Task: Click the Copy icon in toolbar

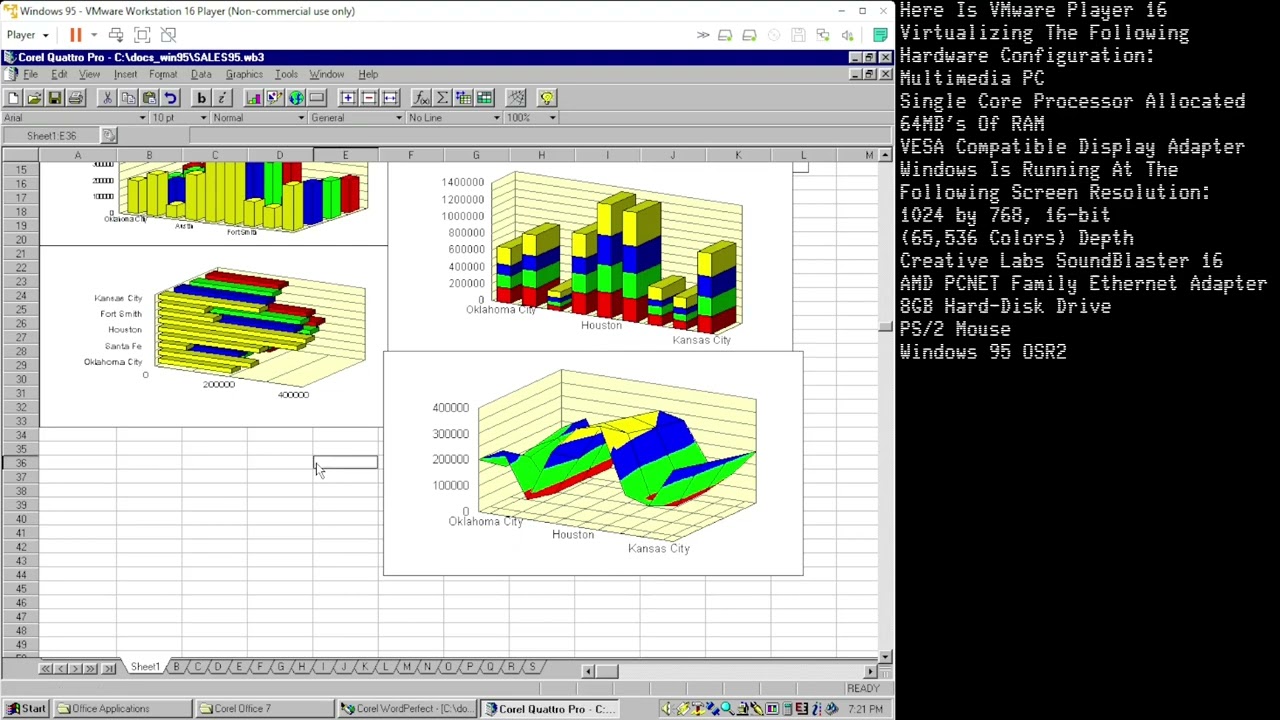Action: (128, 98)
